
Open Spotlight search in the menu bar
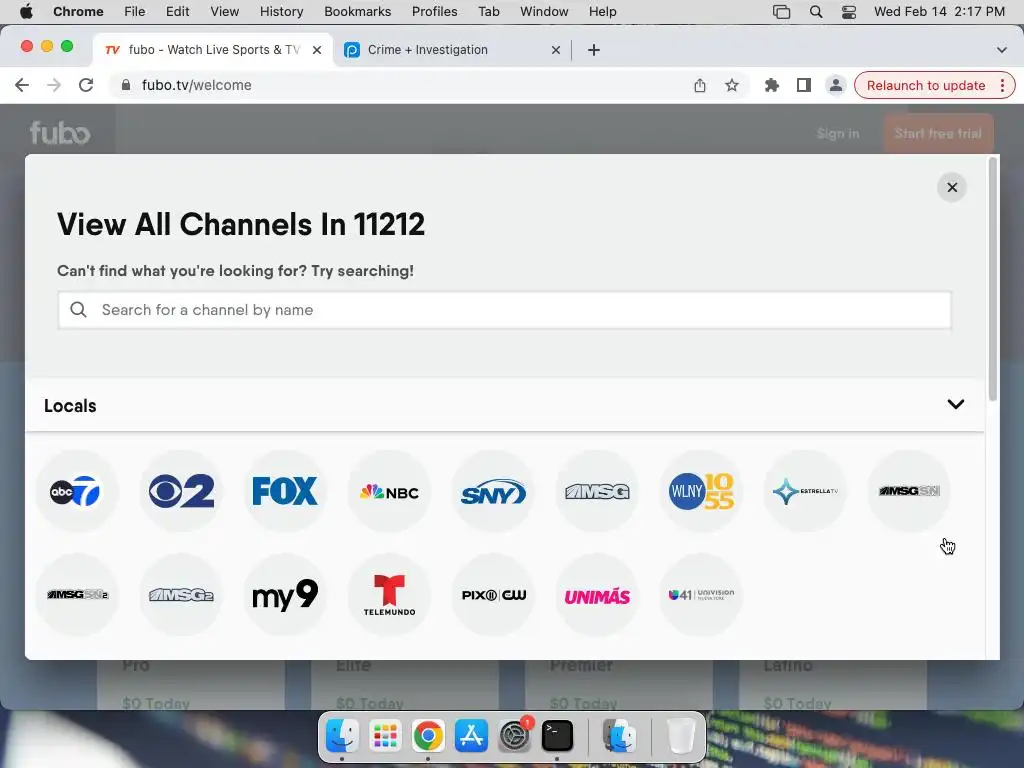click(816, 11)
